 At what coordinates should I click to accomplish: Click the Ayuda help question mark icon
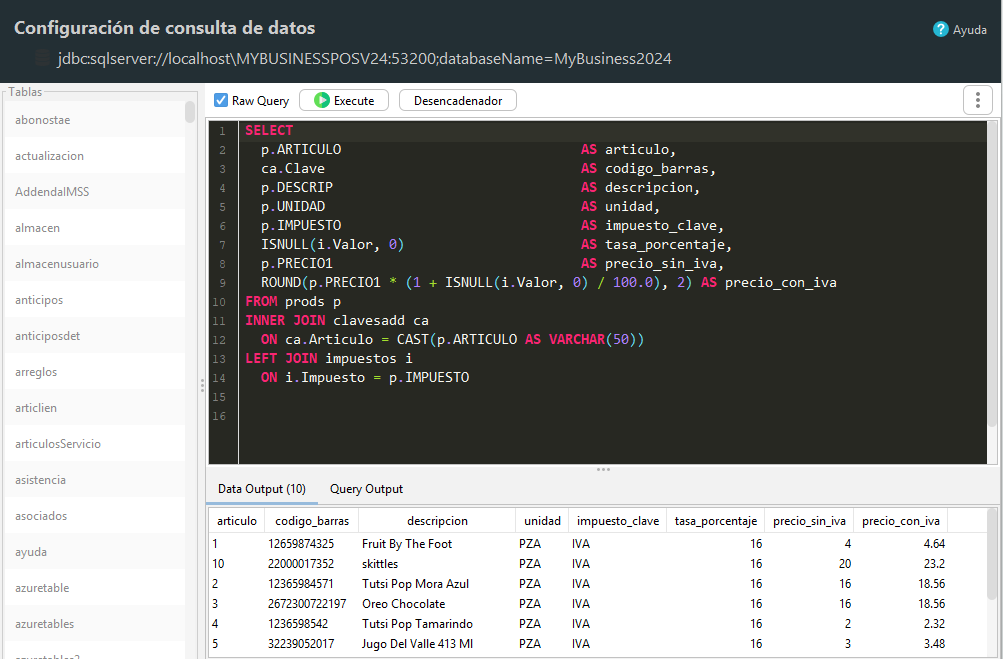[940, 29]
